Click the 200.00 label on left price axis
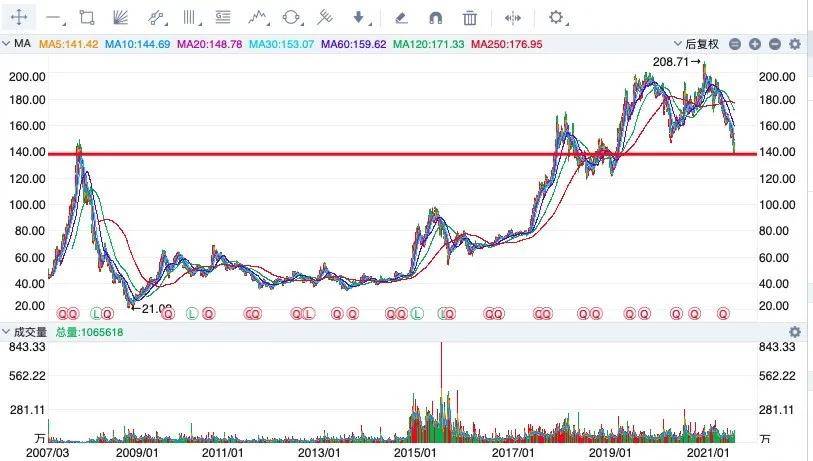The width and height of the screenshot is (813, 461). click(27, 77)
